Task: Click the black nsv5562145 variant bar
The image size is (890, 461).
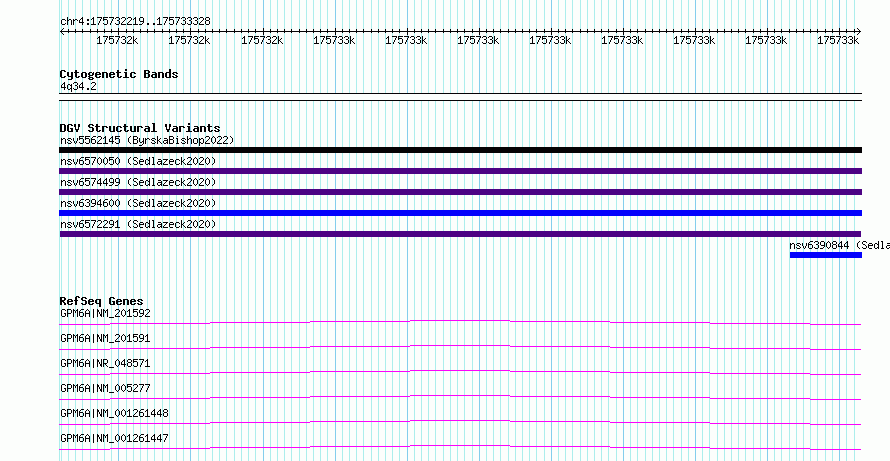Action: pos(460,150)
